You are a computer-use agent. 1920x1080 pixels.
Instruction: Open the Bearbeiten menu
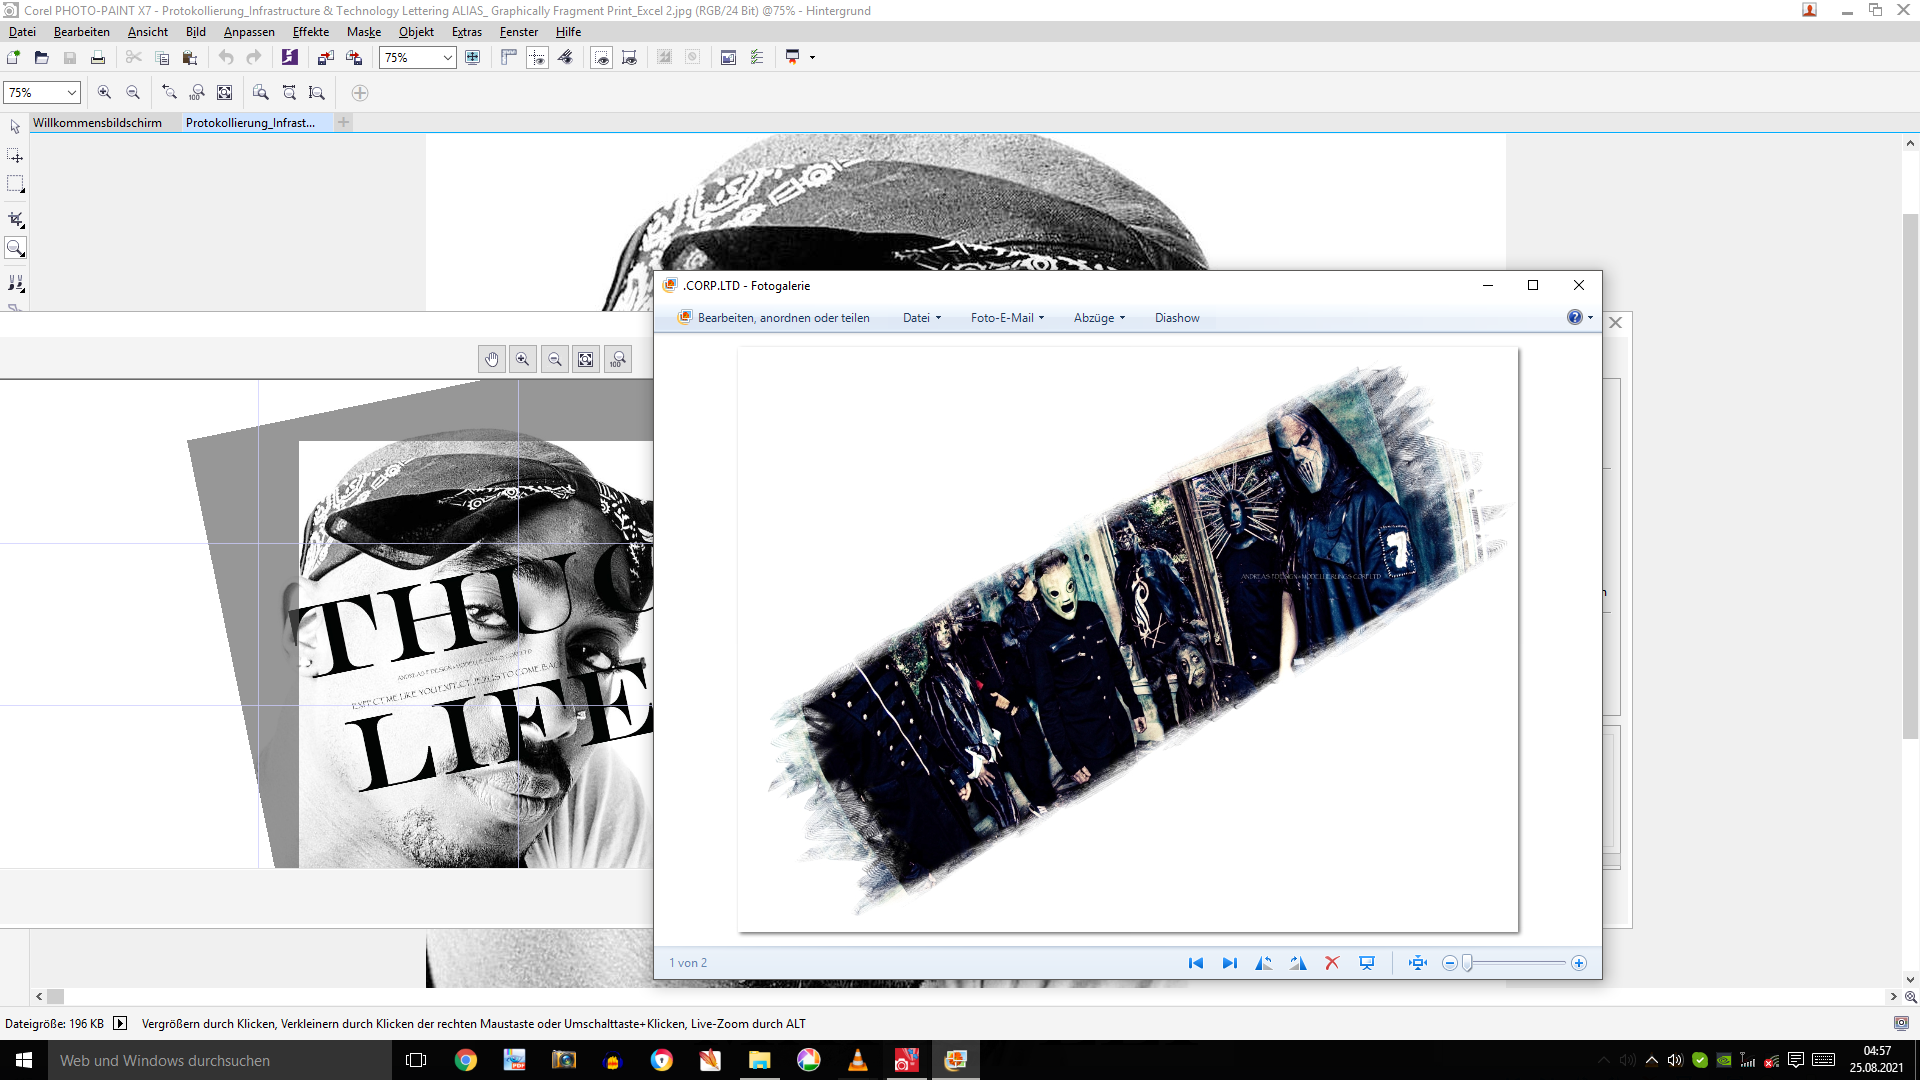point(82,31)
